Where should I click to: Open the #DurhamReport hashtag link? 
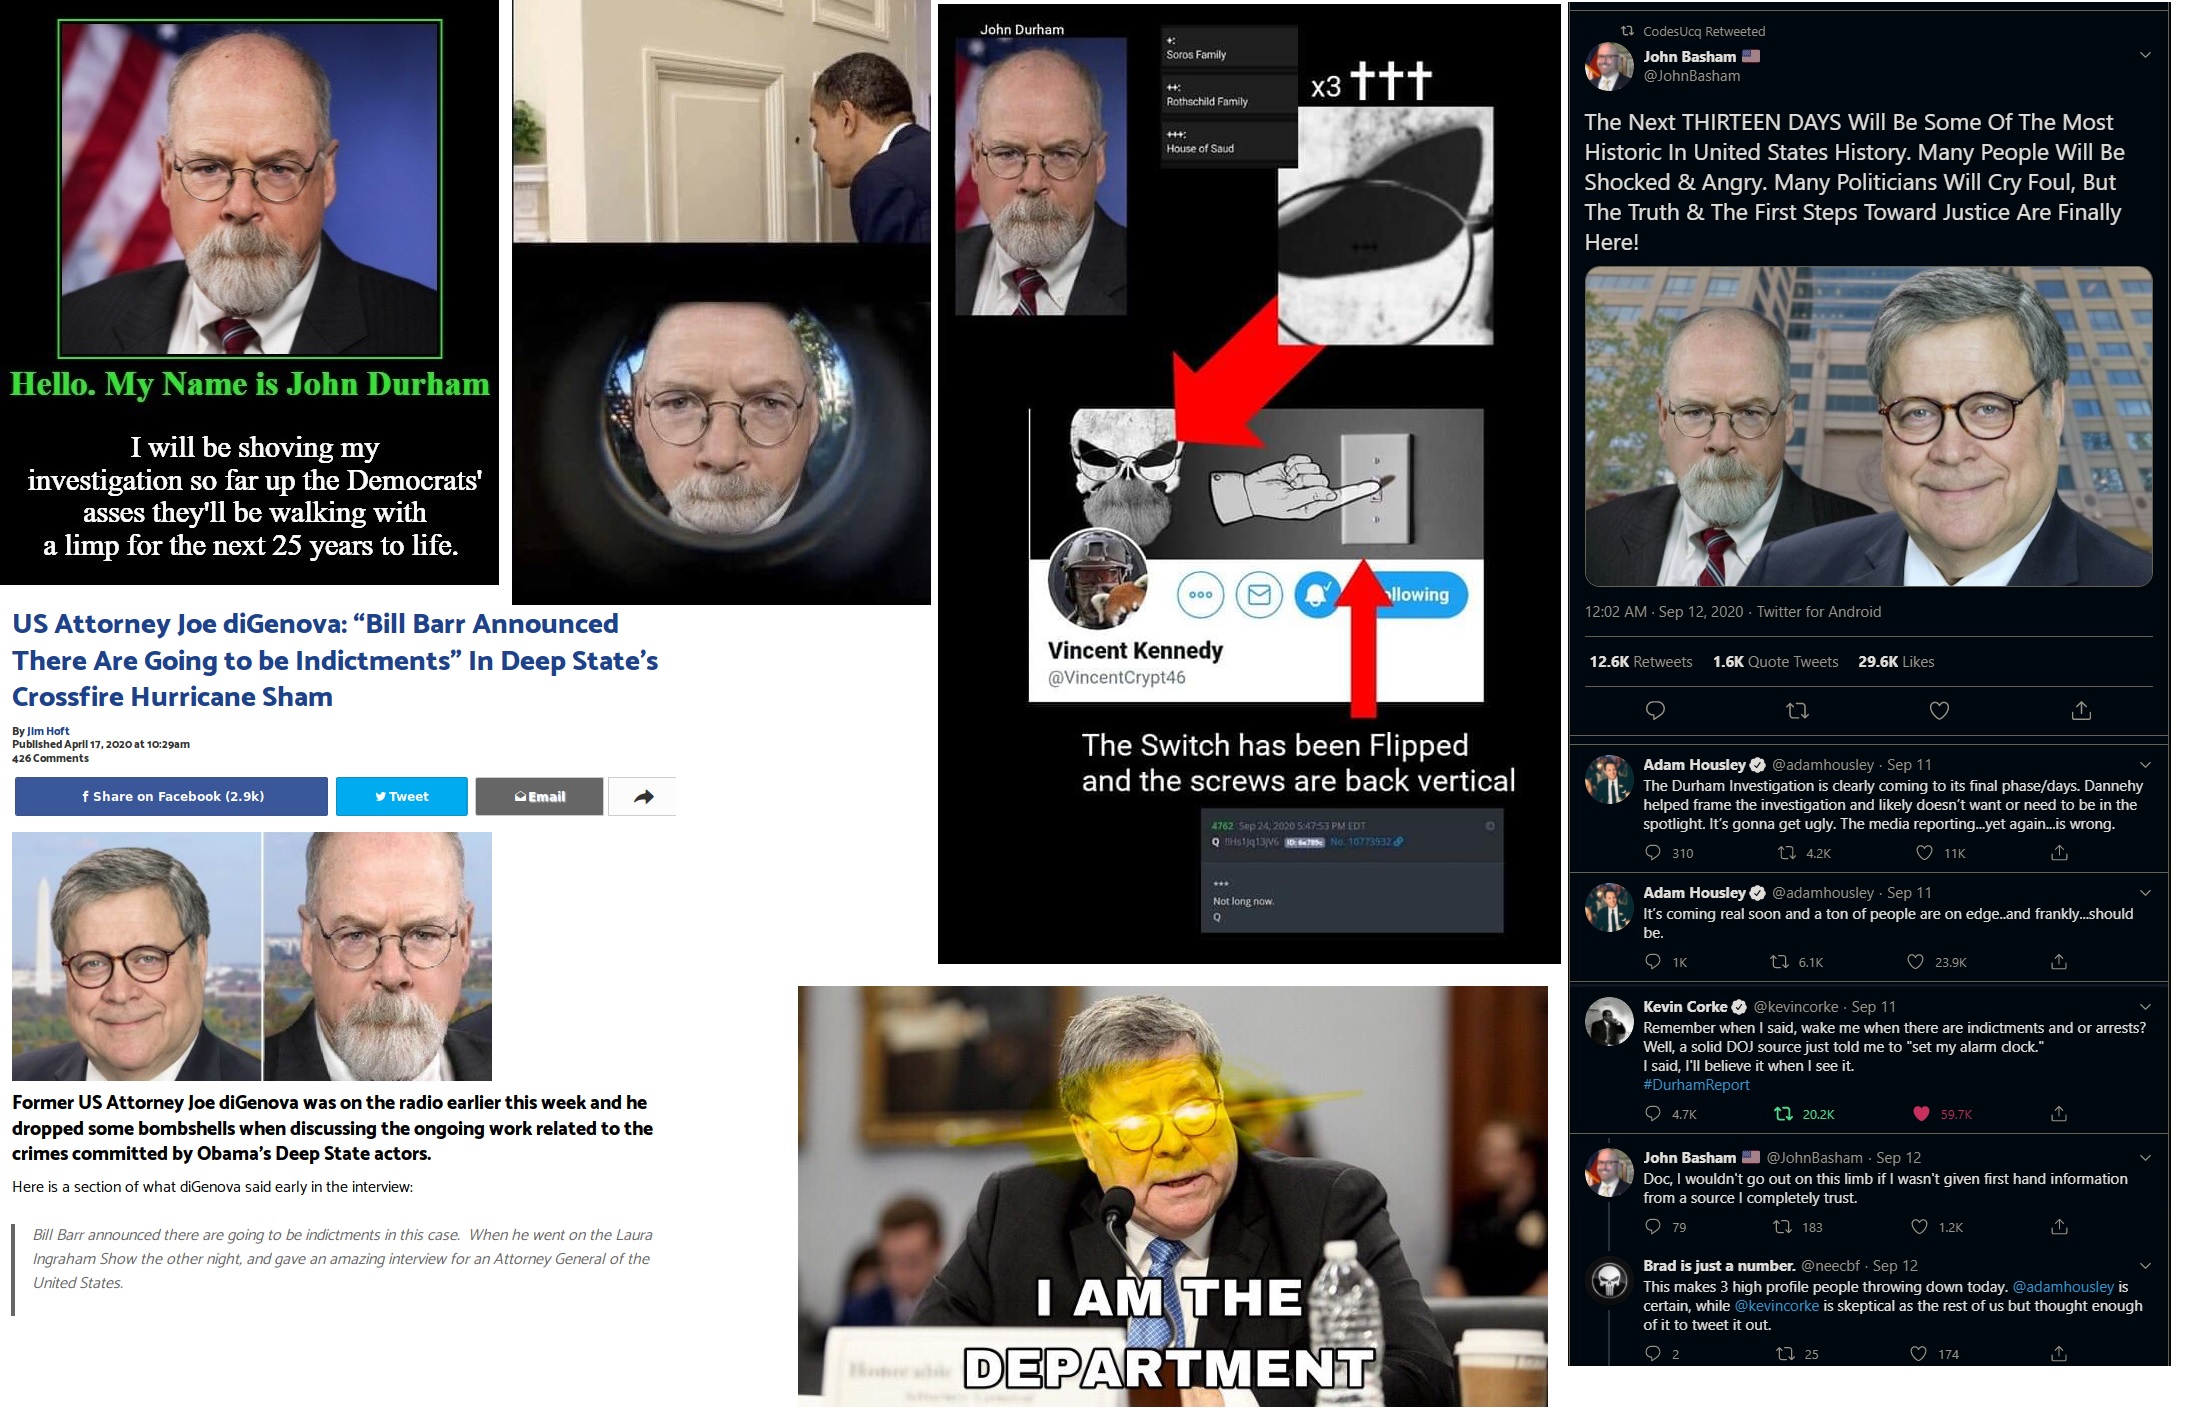[1696, 1085]
